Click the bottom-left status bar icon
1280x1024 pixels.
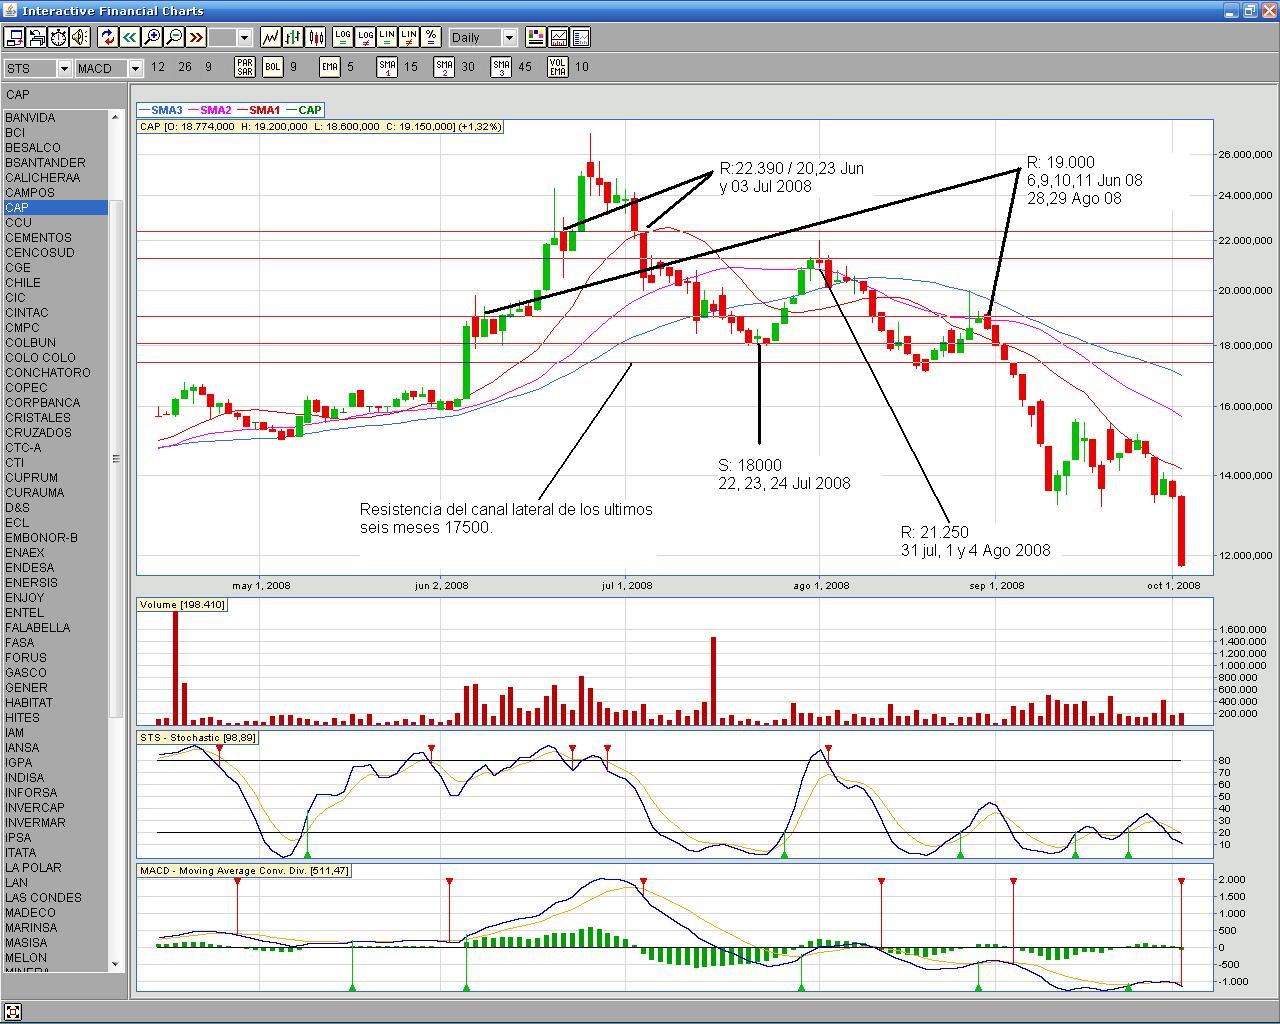[x=13, y=1012]
